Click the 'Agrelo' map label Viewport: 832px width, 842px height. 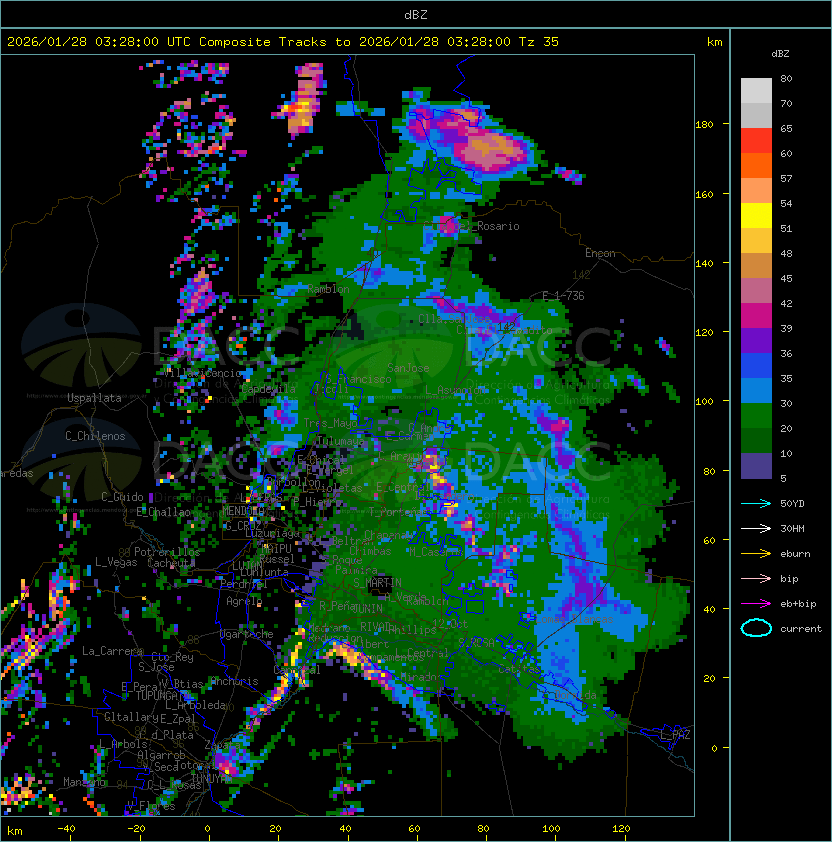244,601
